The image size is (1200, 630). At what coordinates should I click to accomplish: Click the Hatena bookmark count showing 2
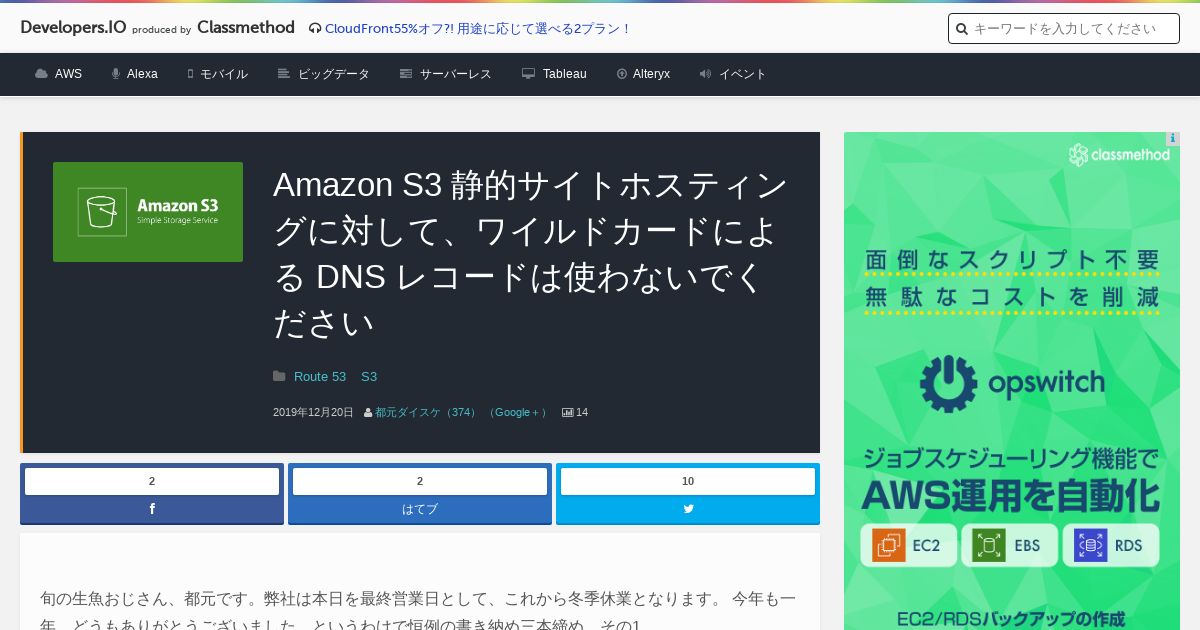(x=420, y=481)
